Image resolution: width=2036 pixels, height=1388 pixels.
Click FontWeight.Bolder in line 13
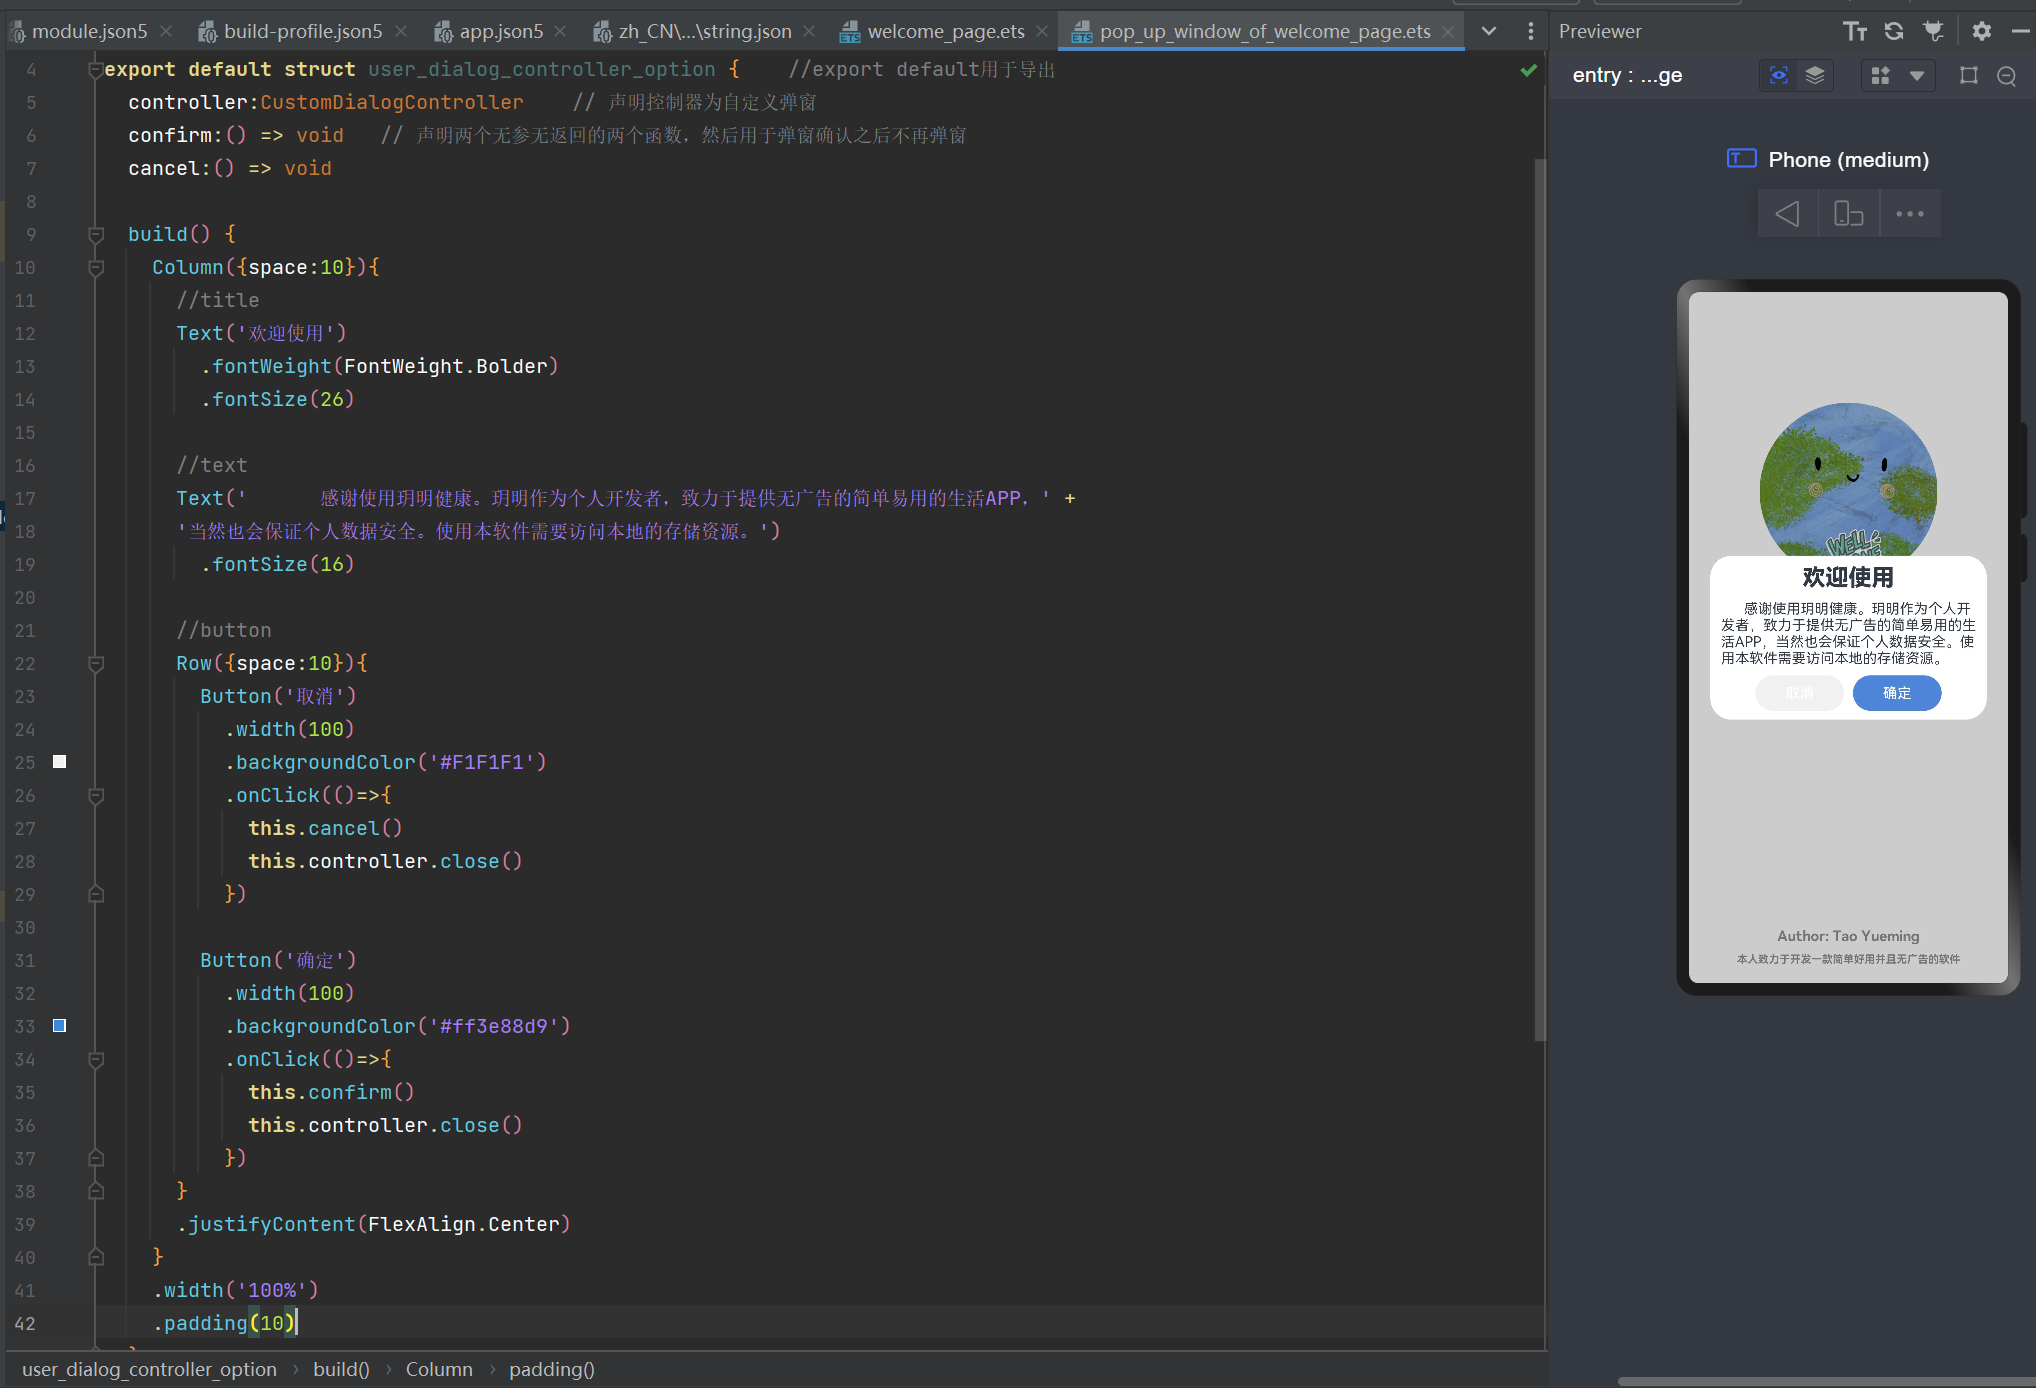446,366
